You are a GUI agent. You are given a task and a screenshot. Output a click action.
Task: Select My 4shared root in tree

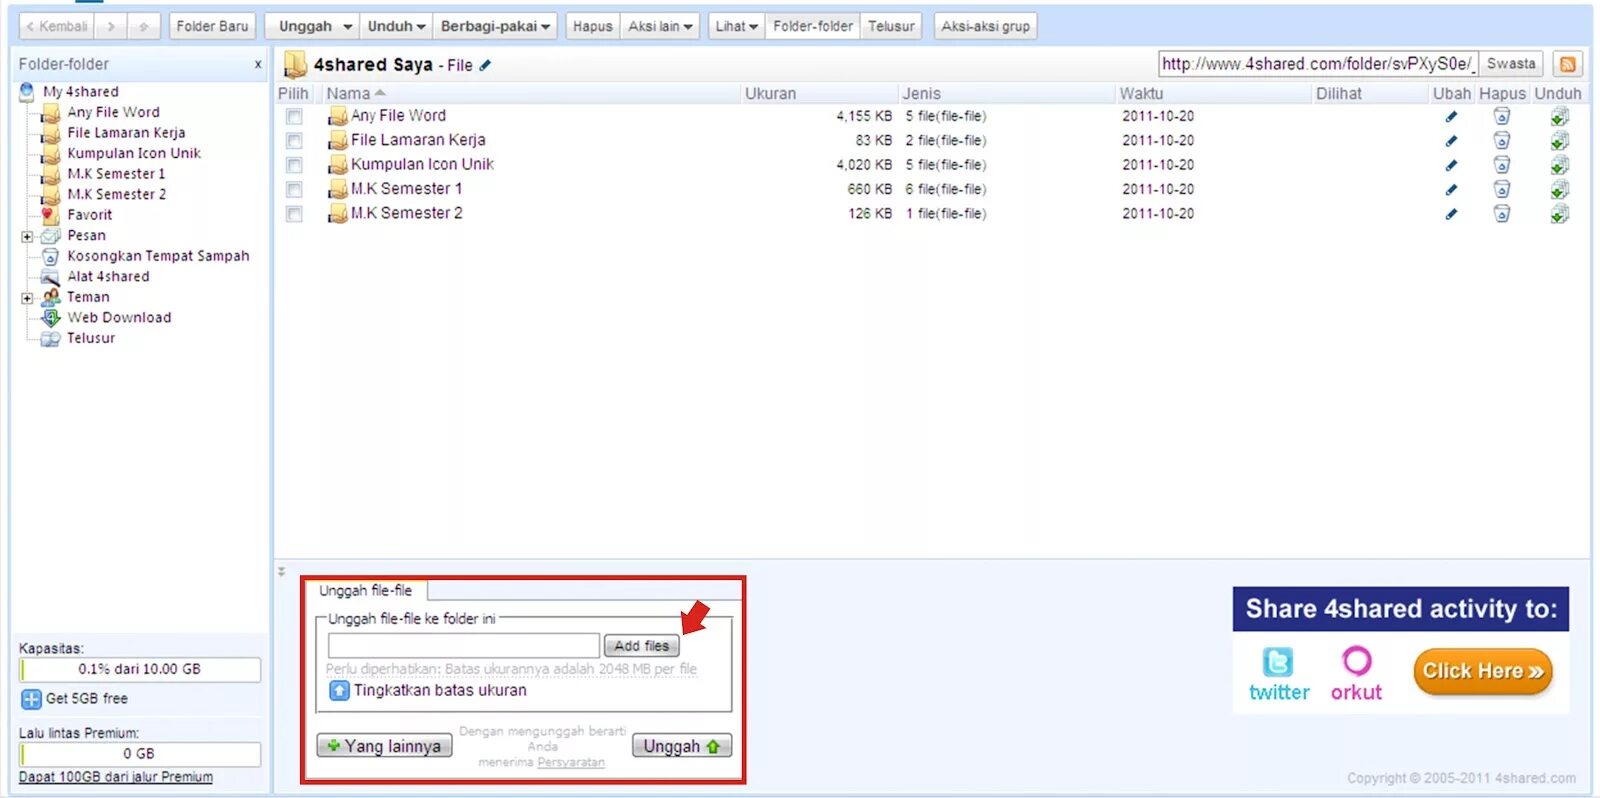(80, 92)
